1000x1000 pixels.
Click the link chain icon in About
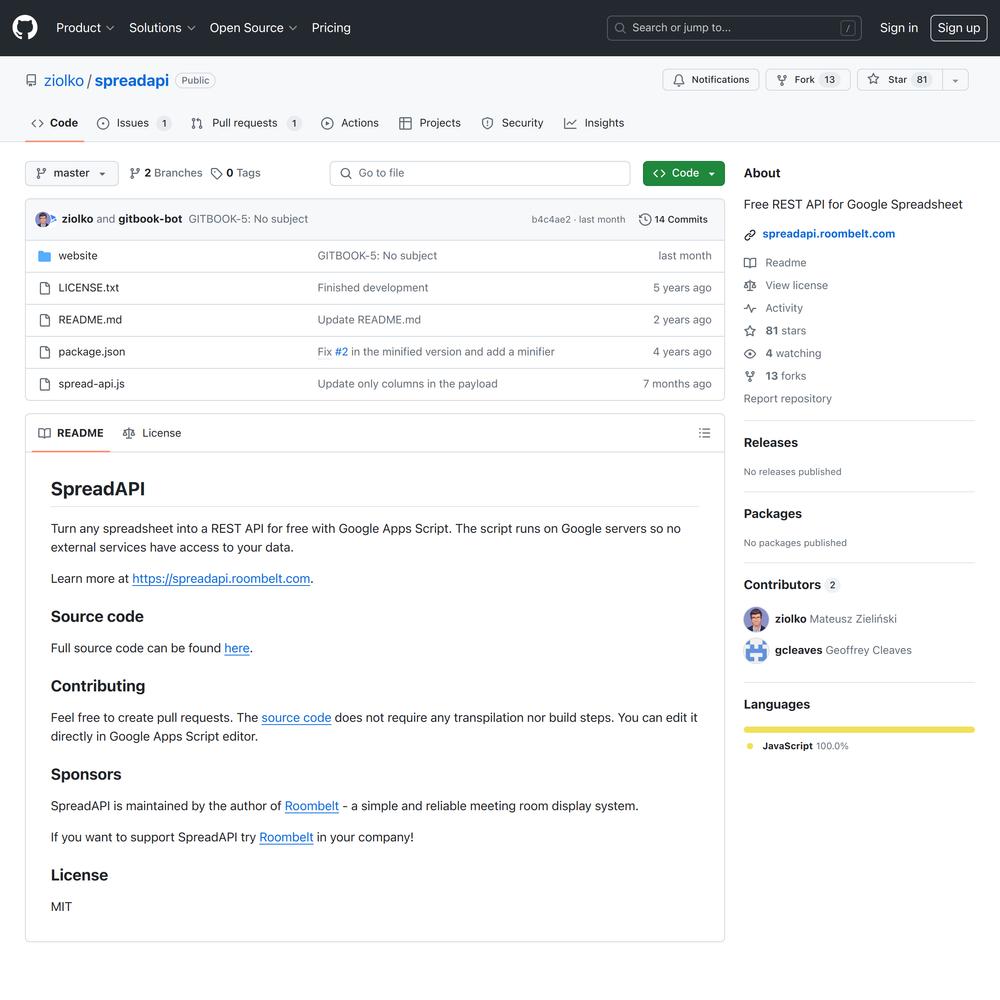click(x=750, y=235)
